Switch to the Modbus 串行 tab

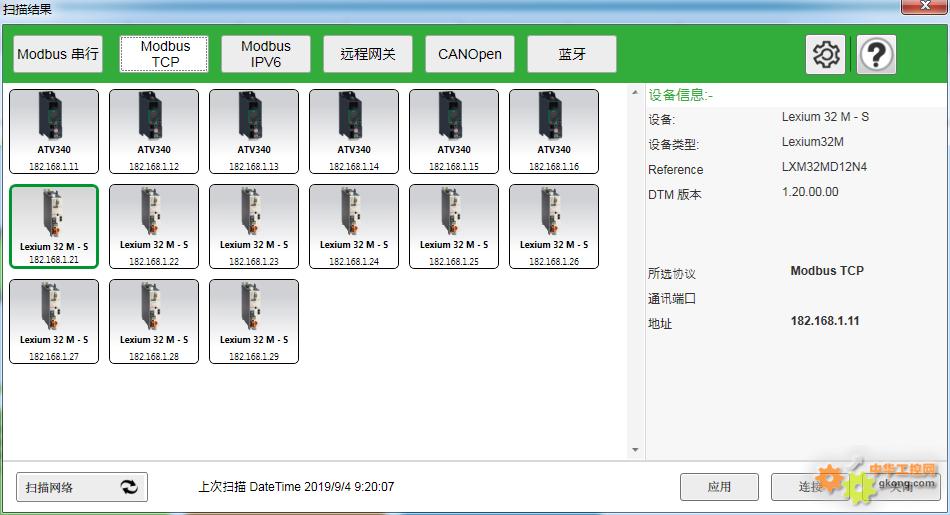pyautogui.click(x=58, y=54)
